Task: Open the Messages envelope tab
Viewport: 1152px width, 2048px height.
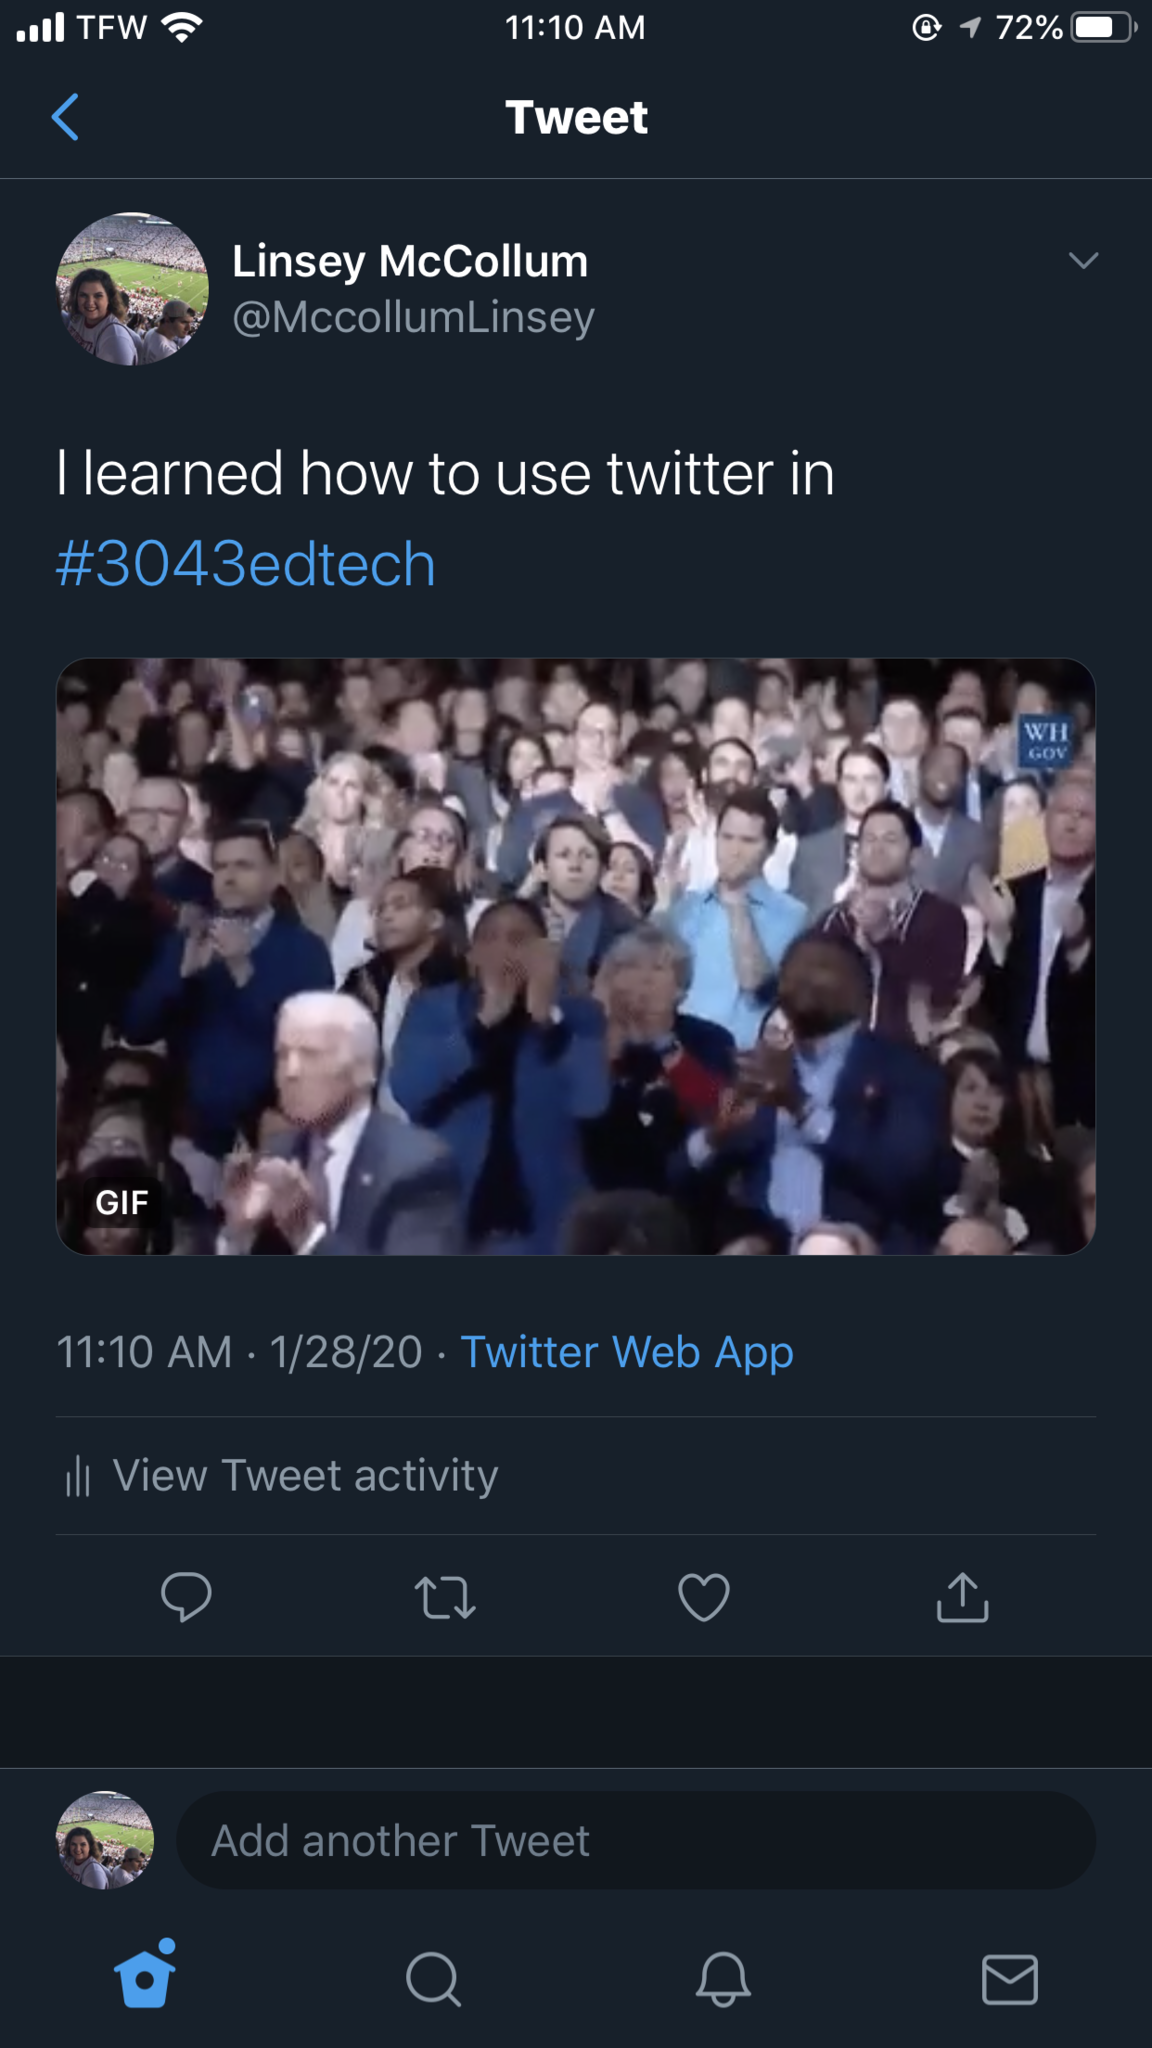Action: coord(1009,1979)
